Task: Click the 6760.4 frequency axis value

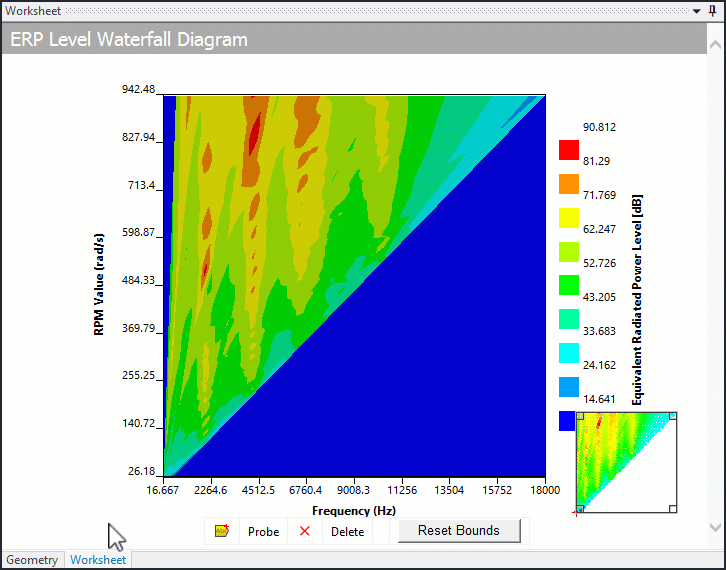Action: (306, 490)
